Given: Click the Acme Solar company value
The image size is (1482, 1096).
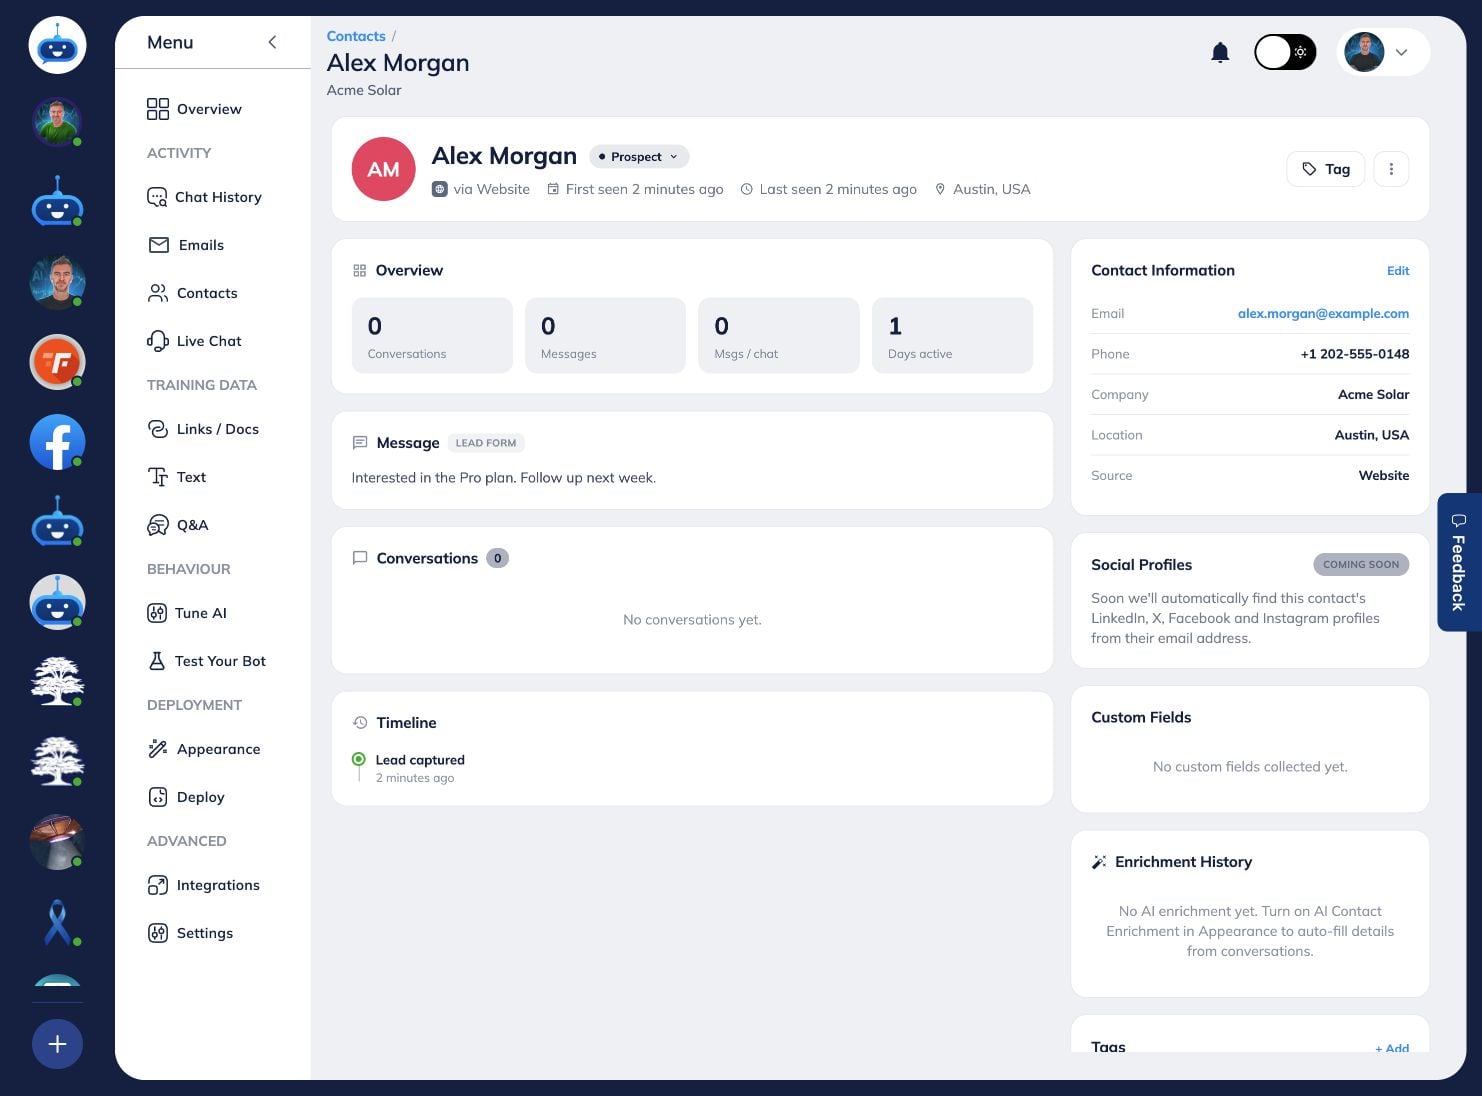Looking at the screenshot, I should (x=1373, y=394).
